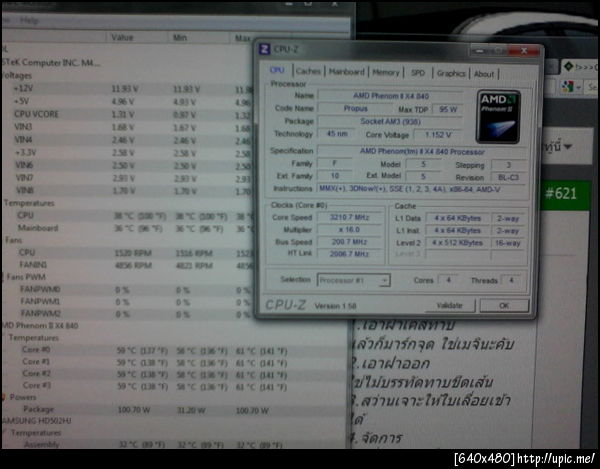The width and height of the screenshot is (600, 469).
Task: Select the +12V voltage row
Action: [128, 89]
